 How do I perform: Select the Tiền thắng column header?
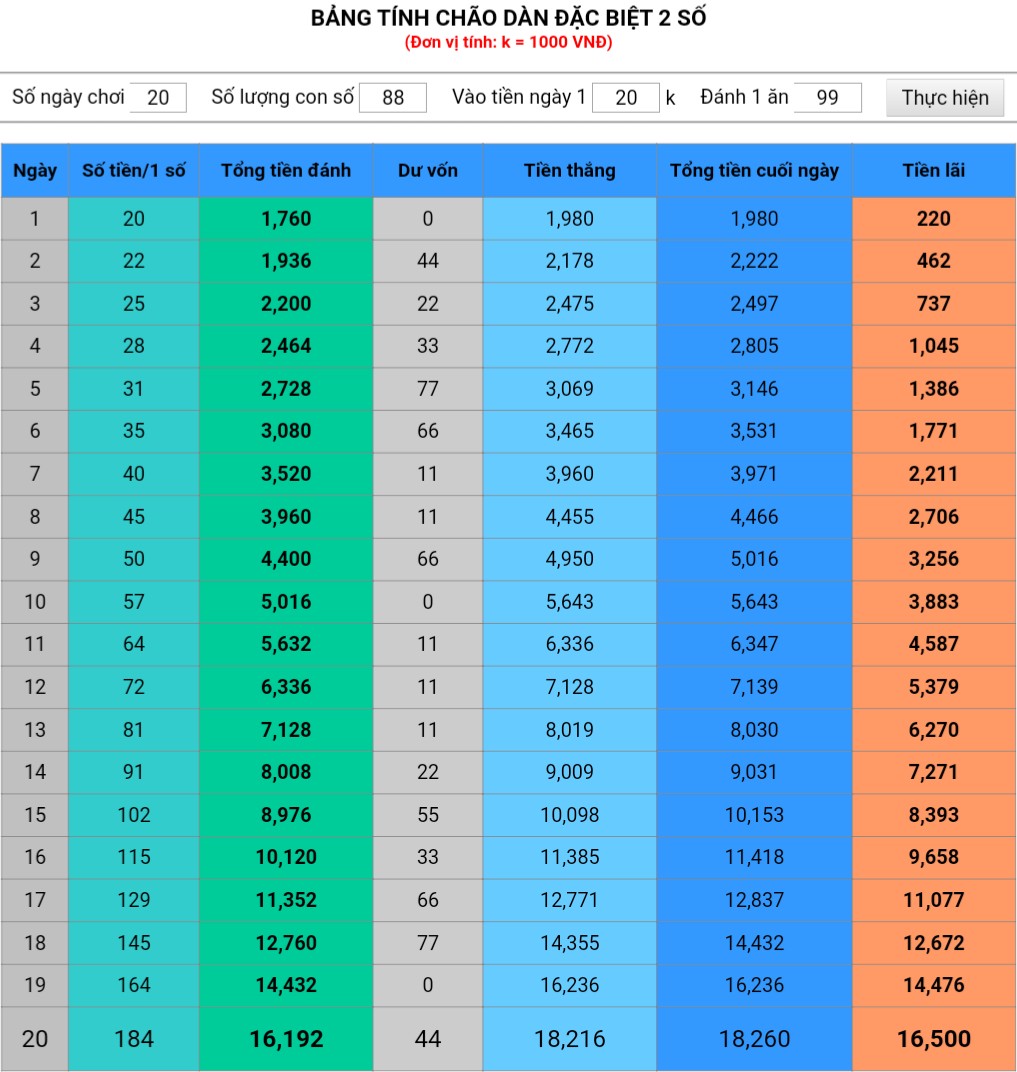click(569, 171)
